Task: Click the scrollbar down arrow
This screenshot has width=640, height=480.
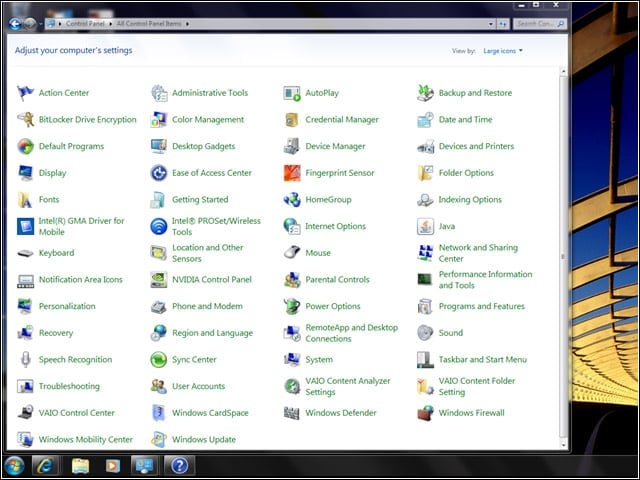Action: (x=564, y=445)
